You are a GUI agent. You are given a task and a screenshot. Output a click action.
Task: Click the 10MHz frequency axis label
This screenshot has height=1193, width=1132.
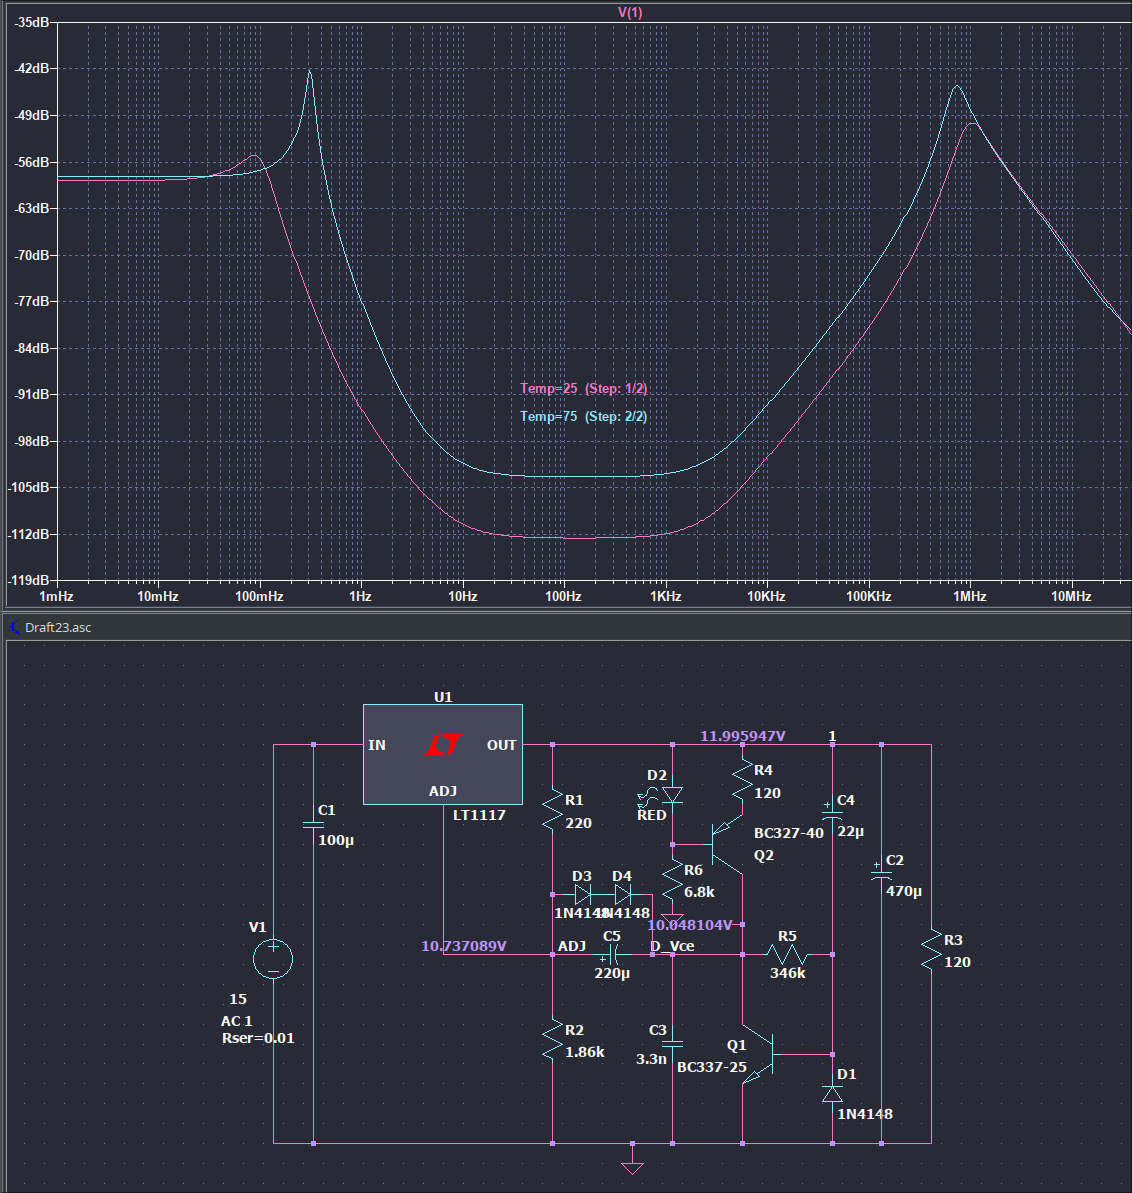1071,596
